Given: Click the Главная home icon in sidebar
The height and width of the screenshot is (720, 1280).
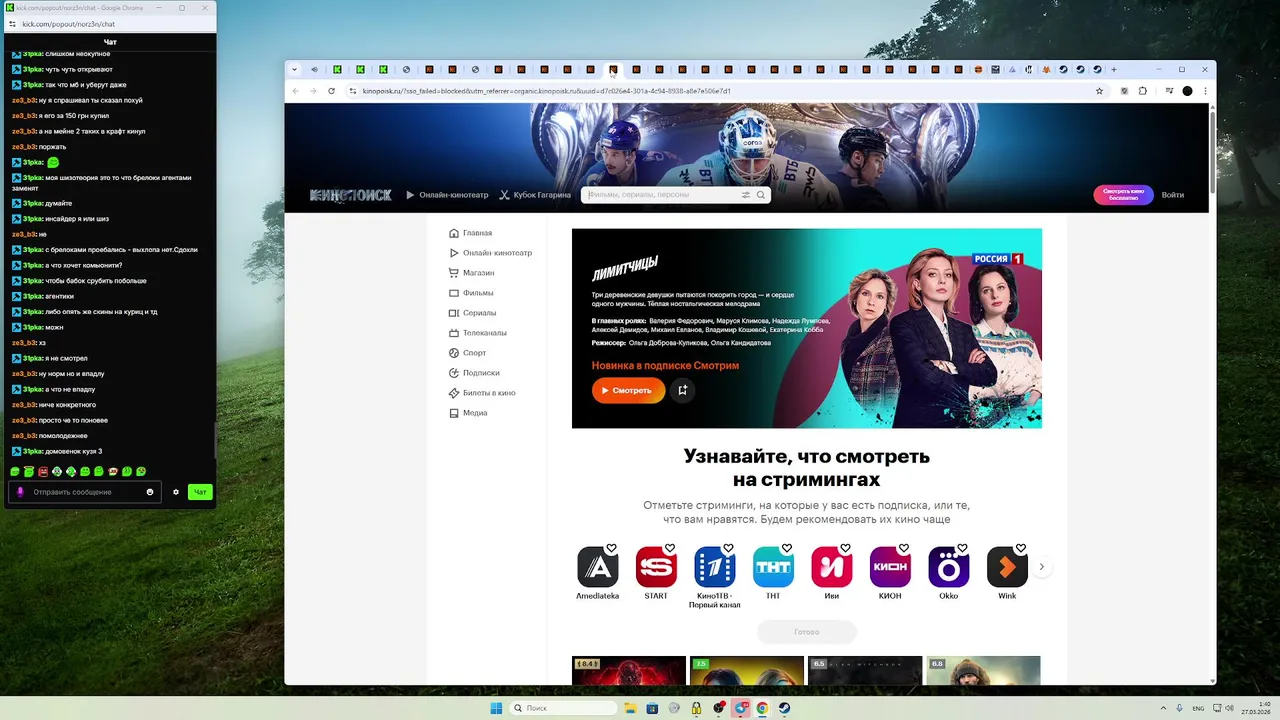Looking at the screenshot, I should 454,233.
